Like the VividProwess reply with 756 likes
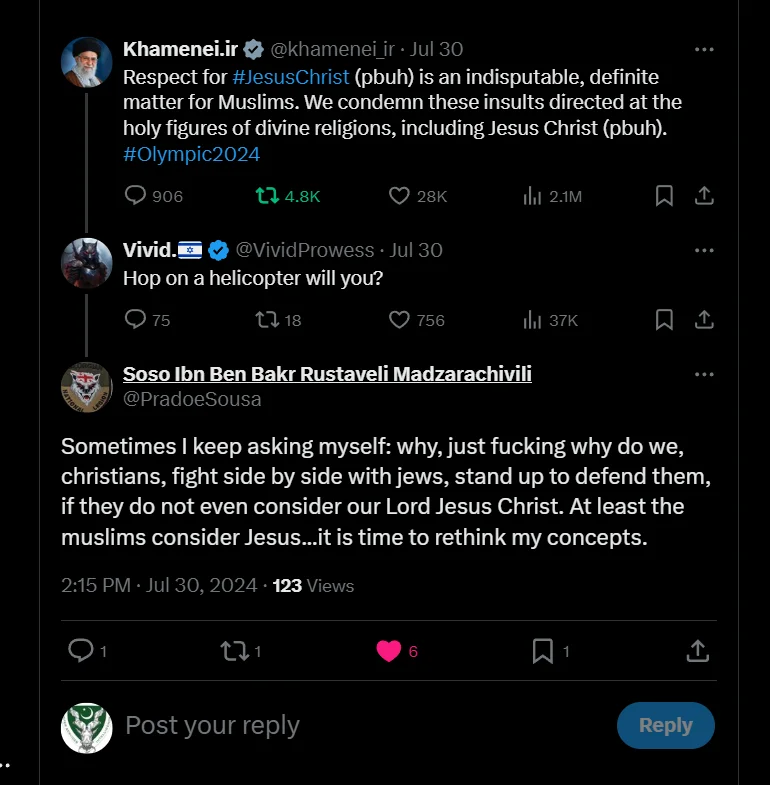770x785 pixels. [399, 320]
